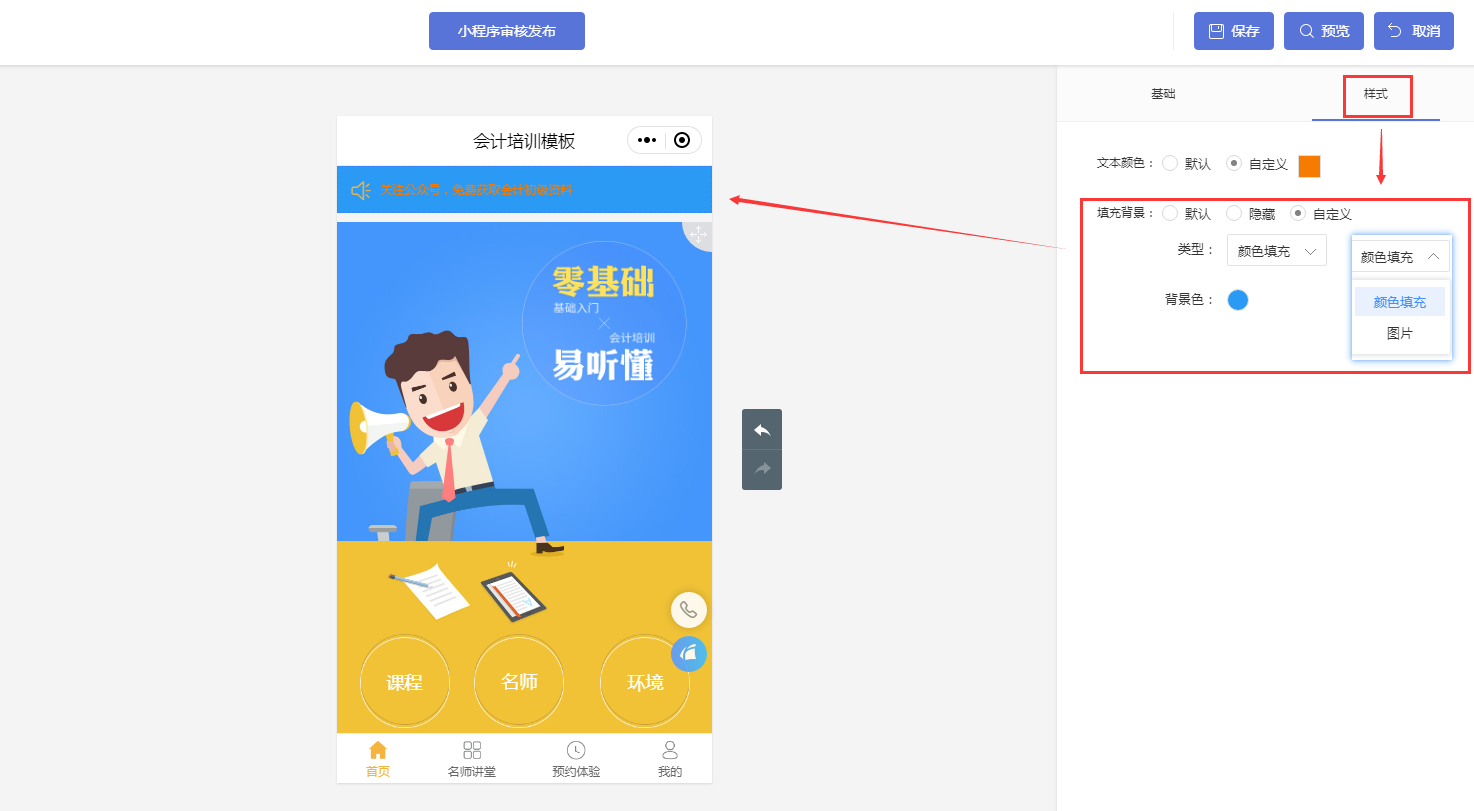
Task: Switch to the 基础 tab
Action: tap(1163, 94)
